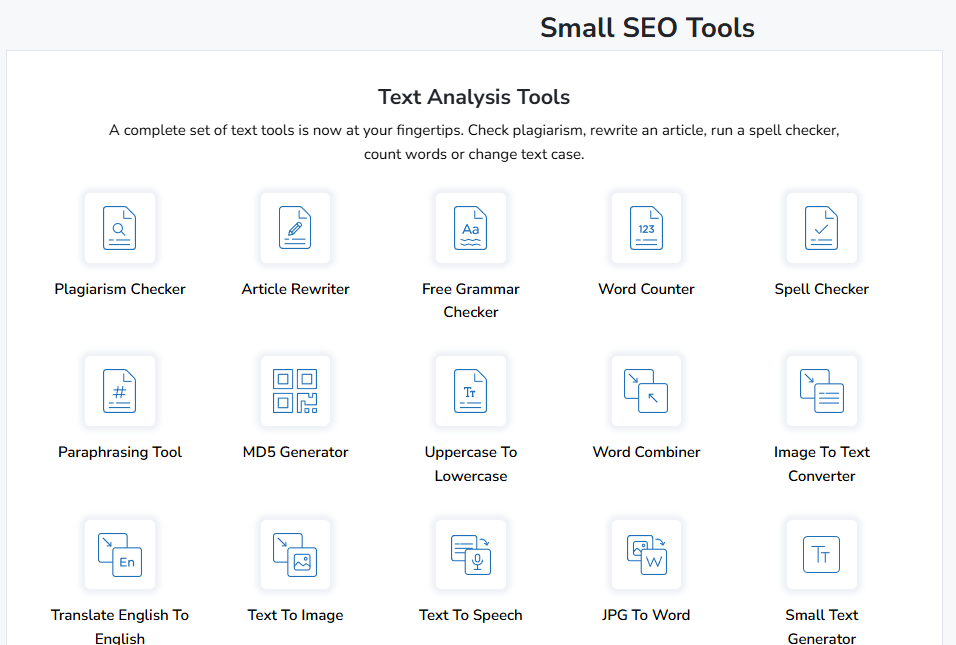Open the Word Counter 123 icon
This screenshot has height=645, width=956.
[646, 228]
